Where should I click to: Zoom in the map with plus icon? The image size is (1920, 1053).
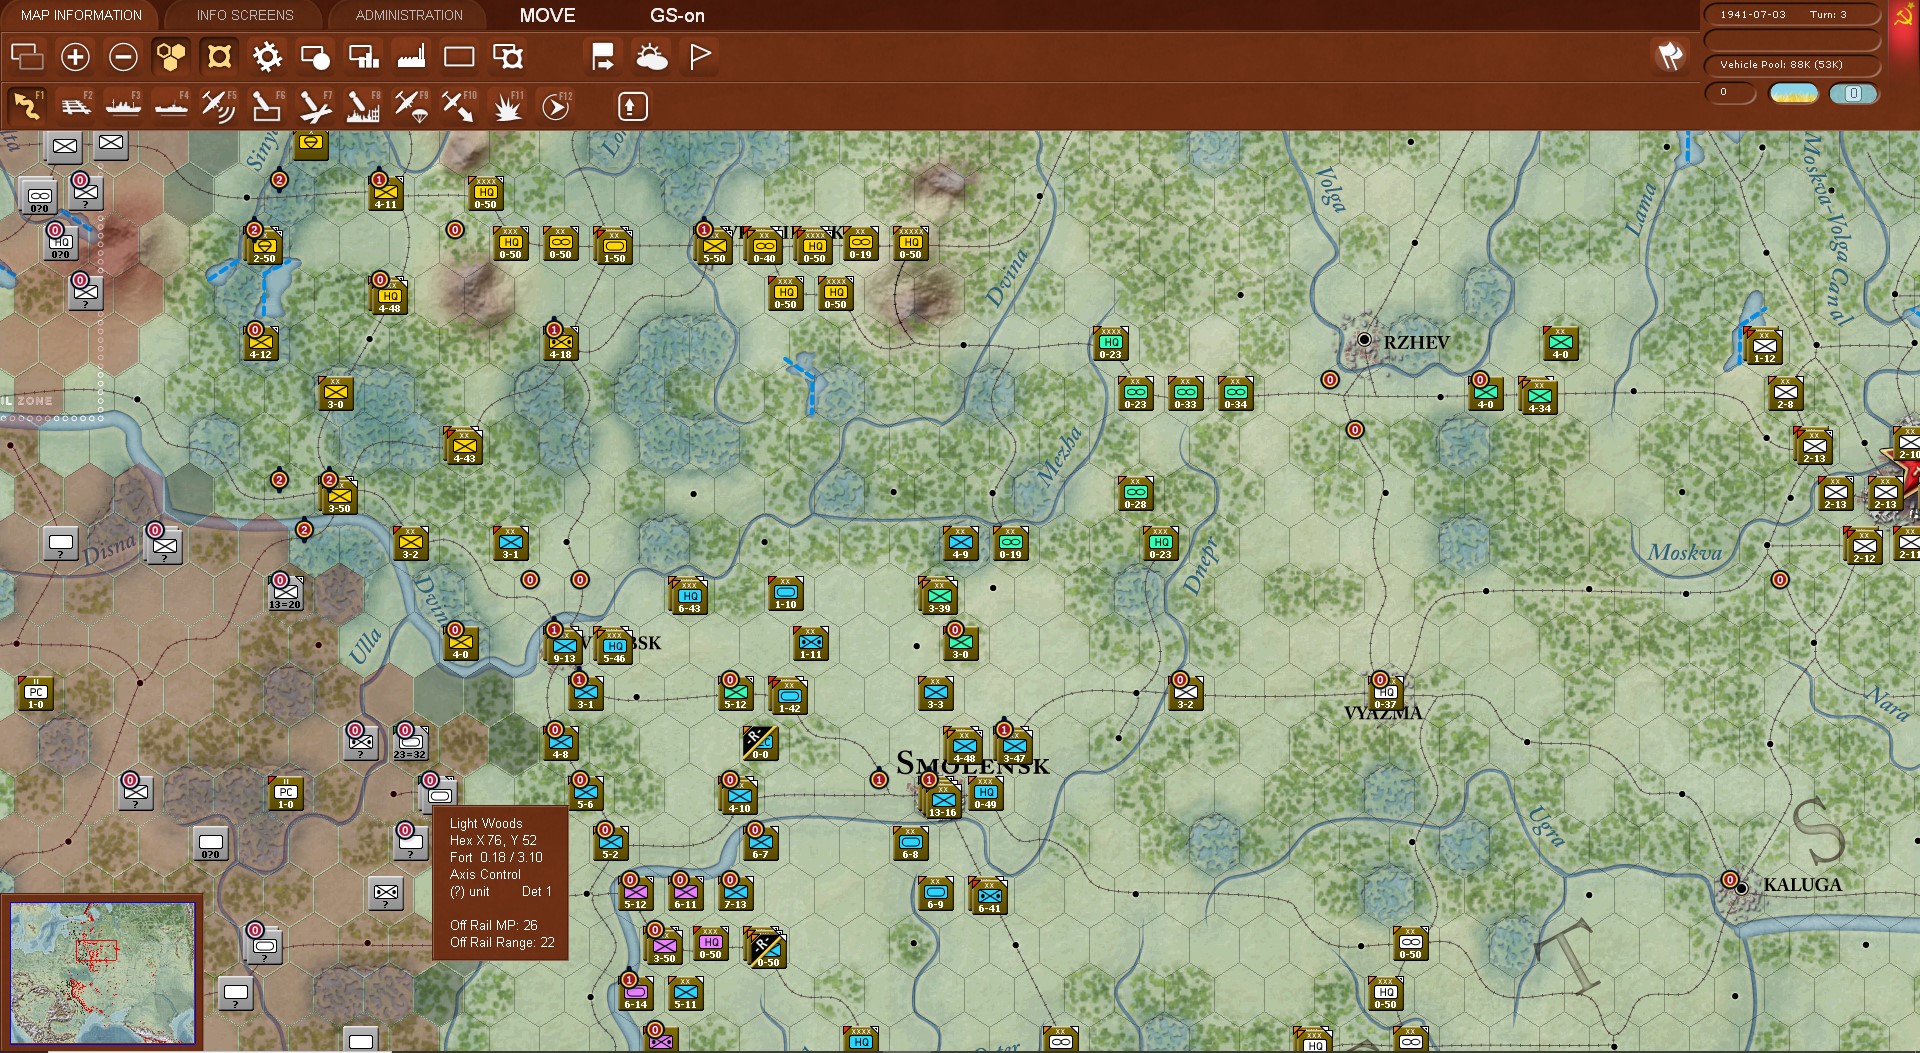[x=75, y=57]
